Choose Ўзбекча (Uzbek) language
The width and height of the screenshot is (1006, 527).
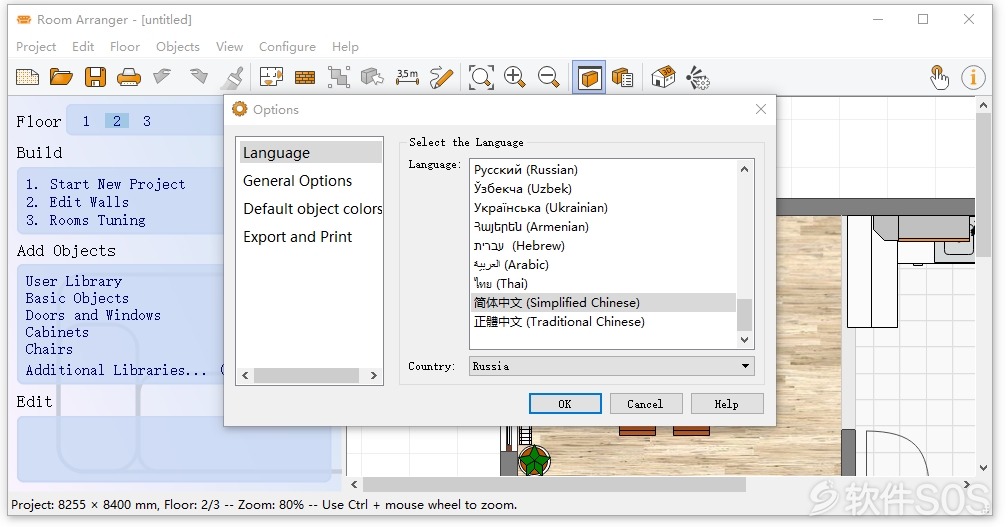point(604,189)
